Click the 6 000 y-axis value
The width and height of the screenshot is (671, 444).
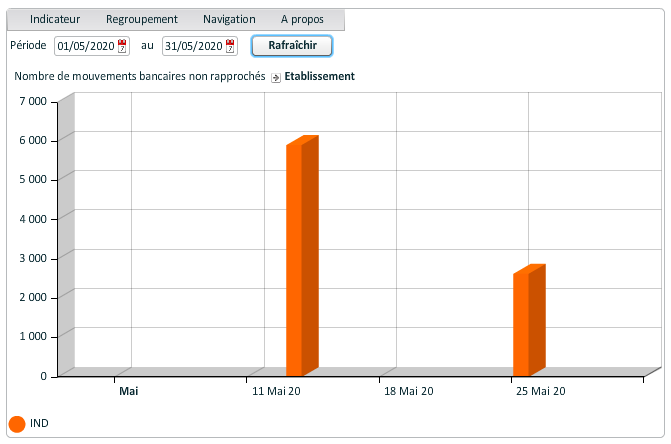click(33, 140)
